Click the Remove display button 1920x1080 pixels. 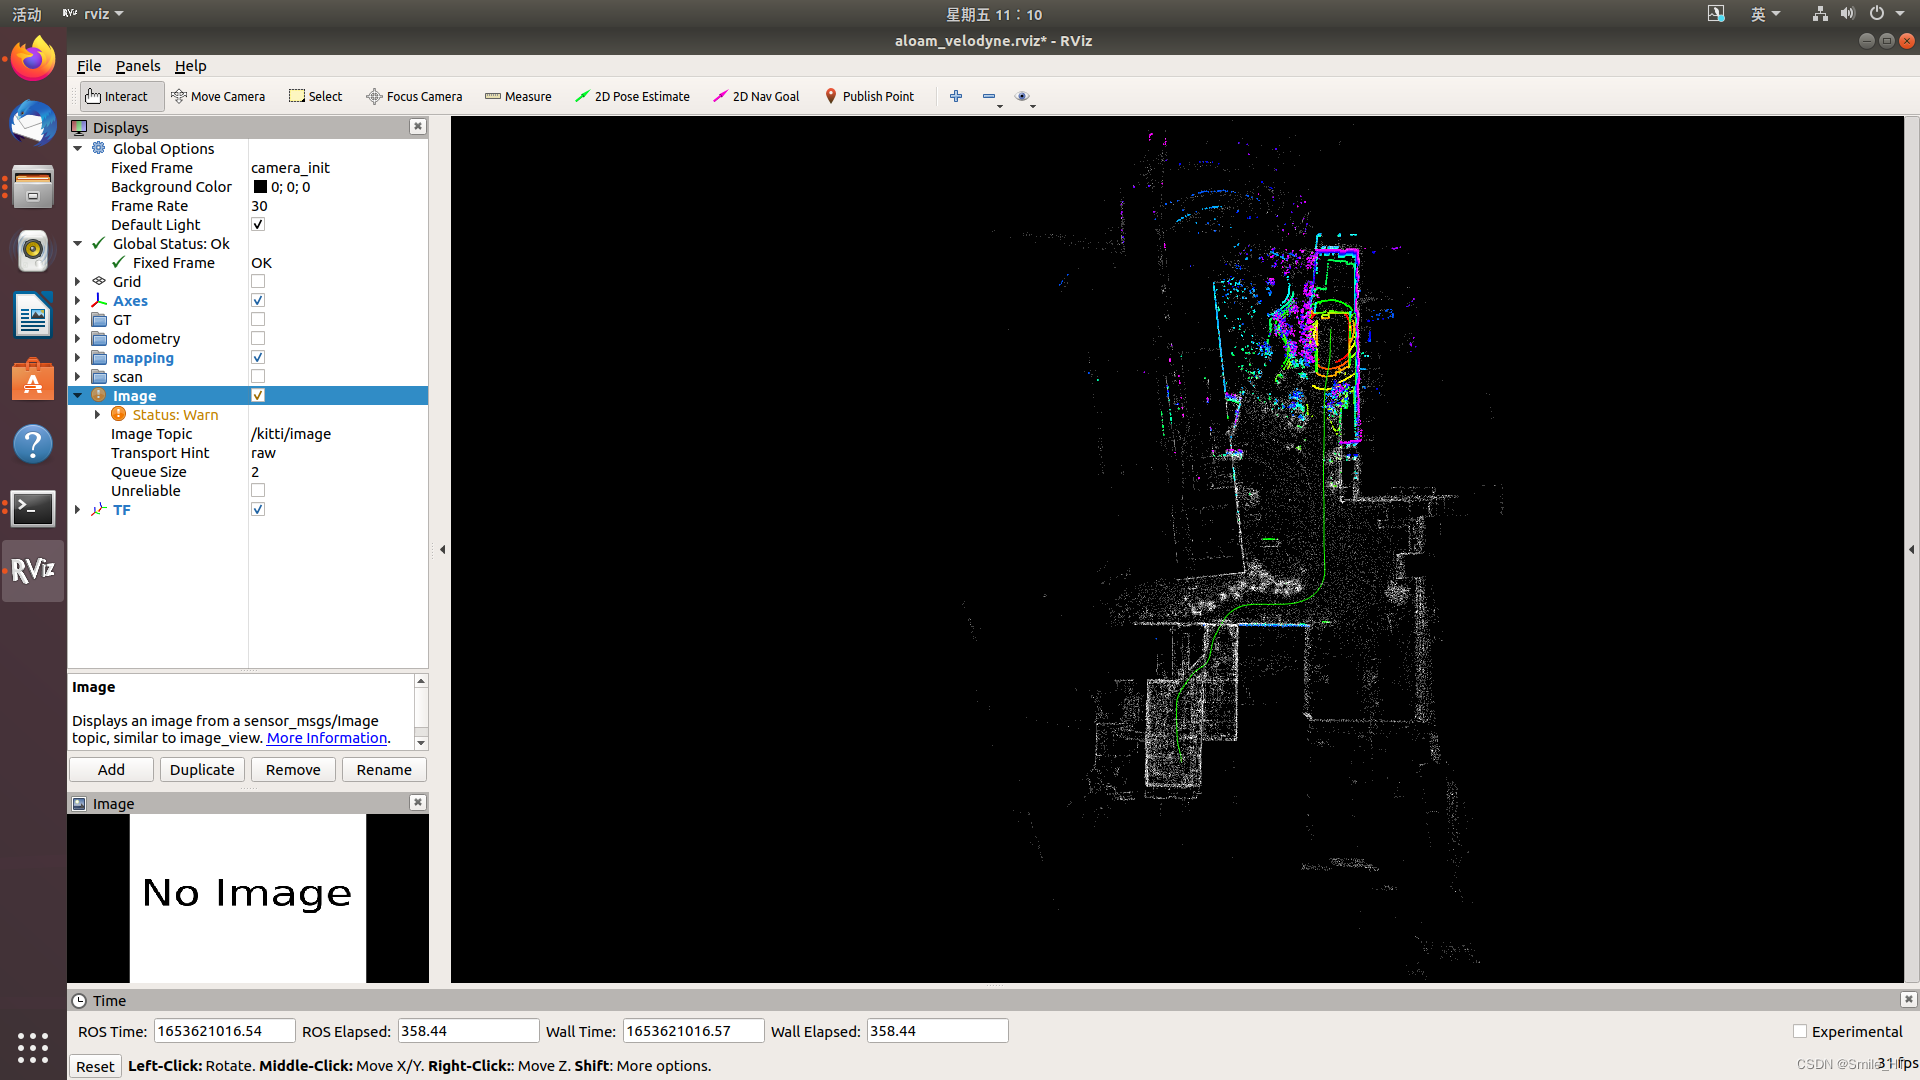(x=293, y=770)
